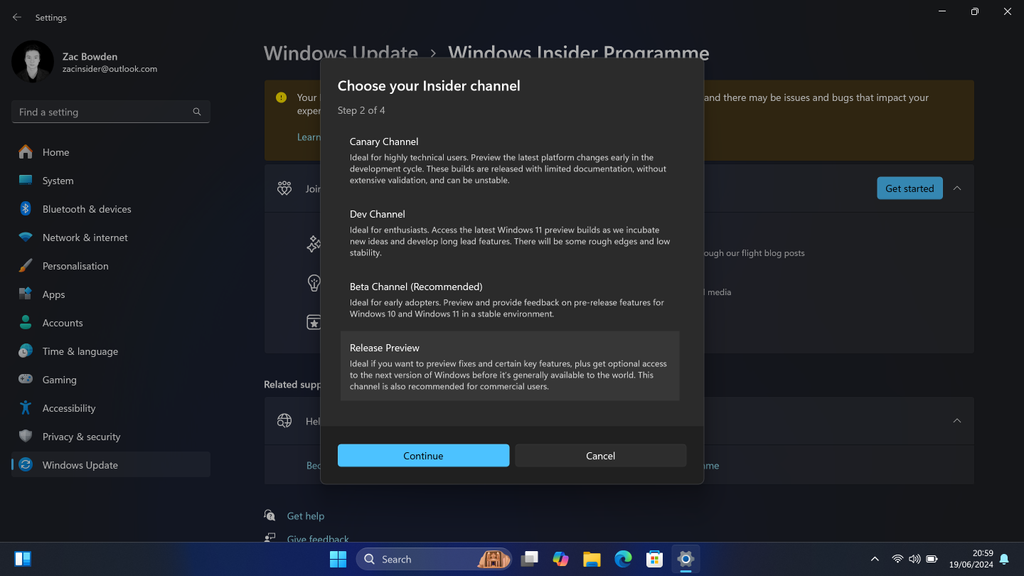This screenshot has height=576, width=1024.
Task: Select Windows Update in sidebar
Action: pos(110,464)
